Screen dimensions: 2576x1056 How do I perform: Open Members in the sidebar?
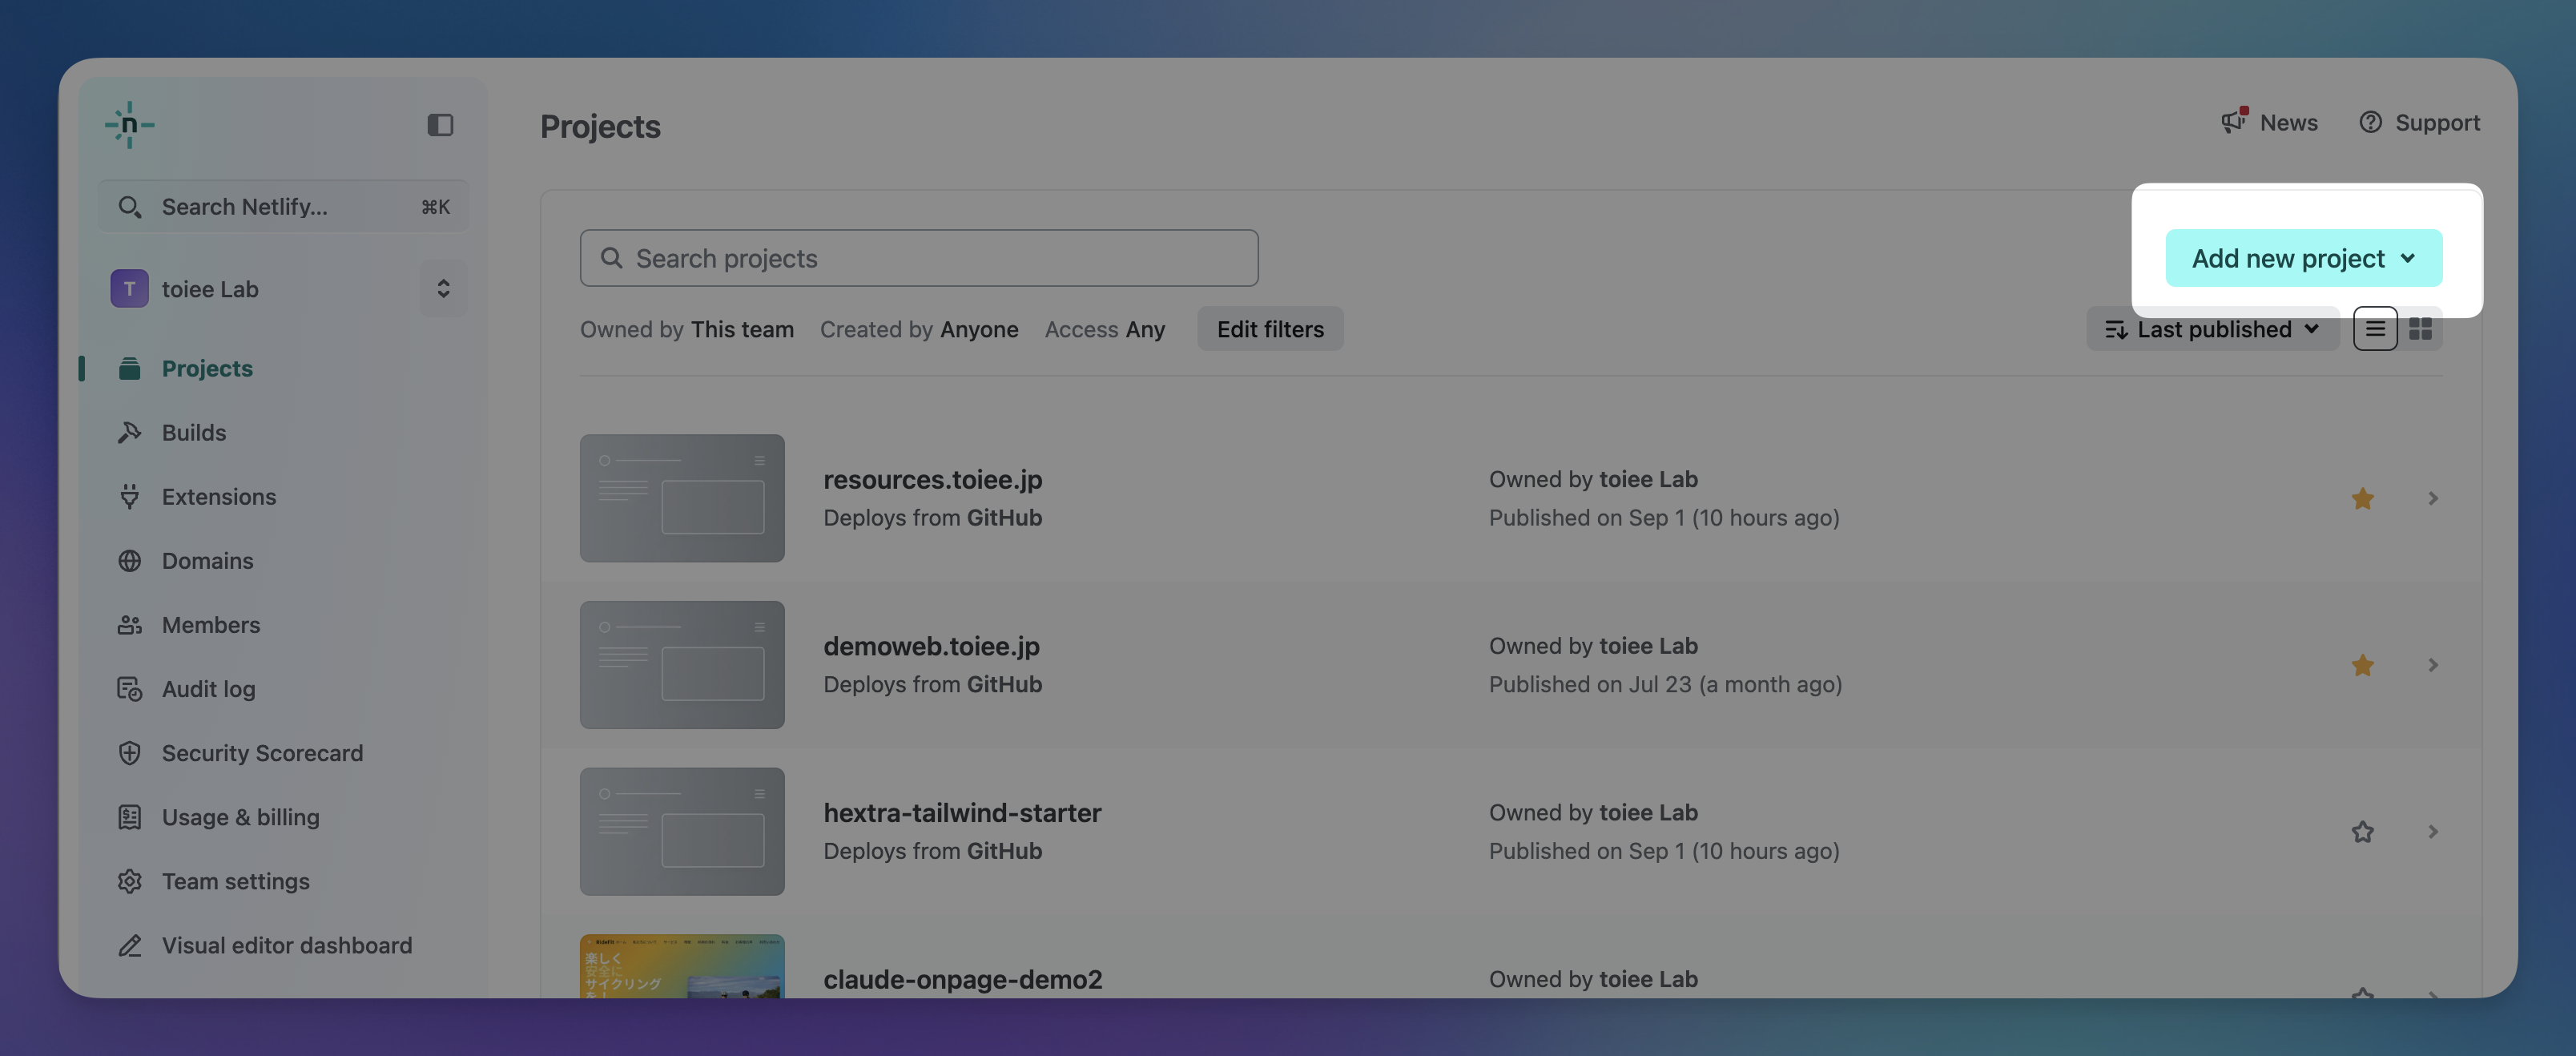(x=211, y=624)
